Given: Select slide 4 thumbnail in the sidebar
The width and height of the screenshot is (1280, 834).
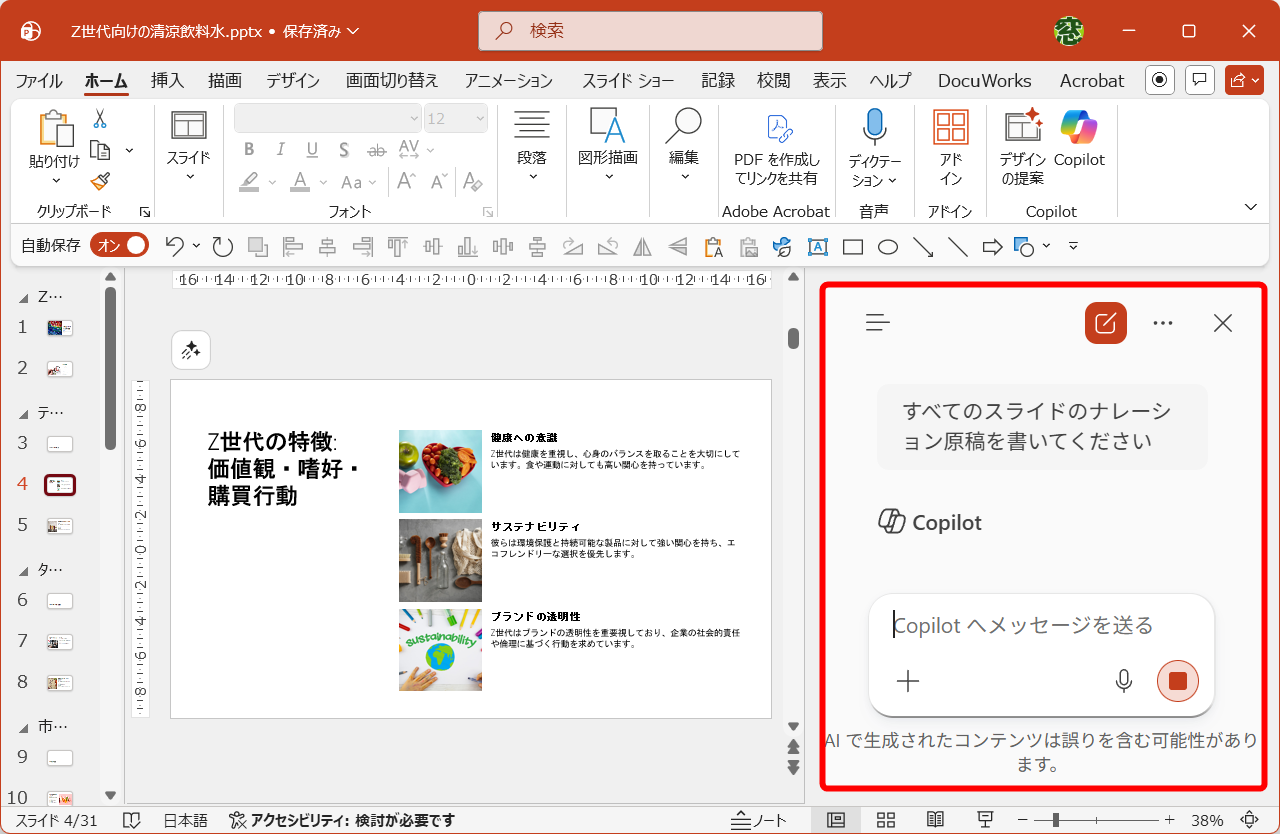Looking at the screenshot, I should (59, 484).
